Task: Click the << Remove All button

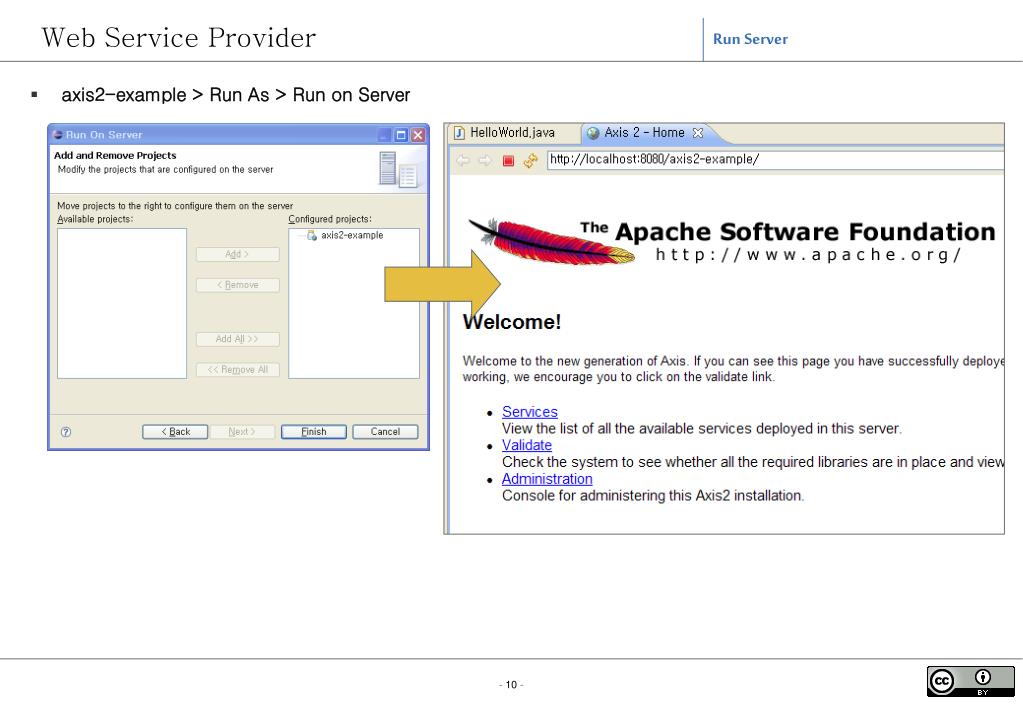Action: [x=237, y=370]
